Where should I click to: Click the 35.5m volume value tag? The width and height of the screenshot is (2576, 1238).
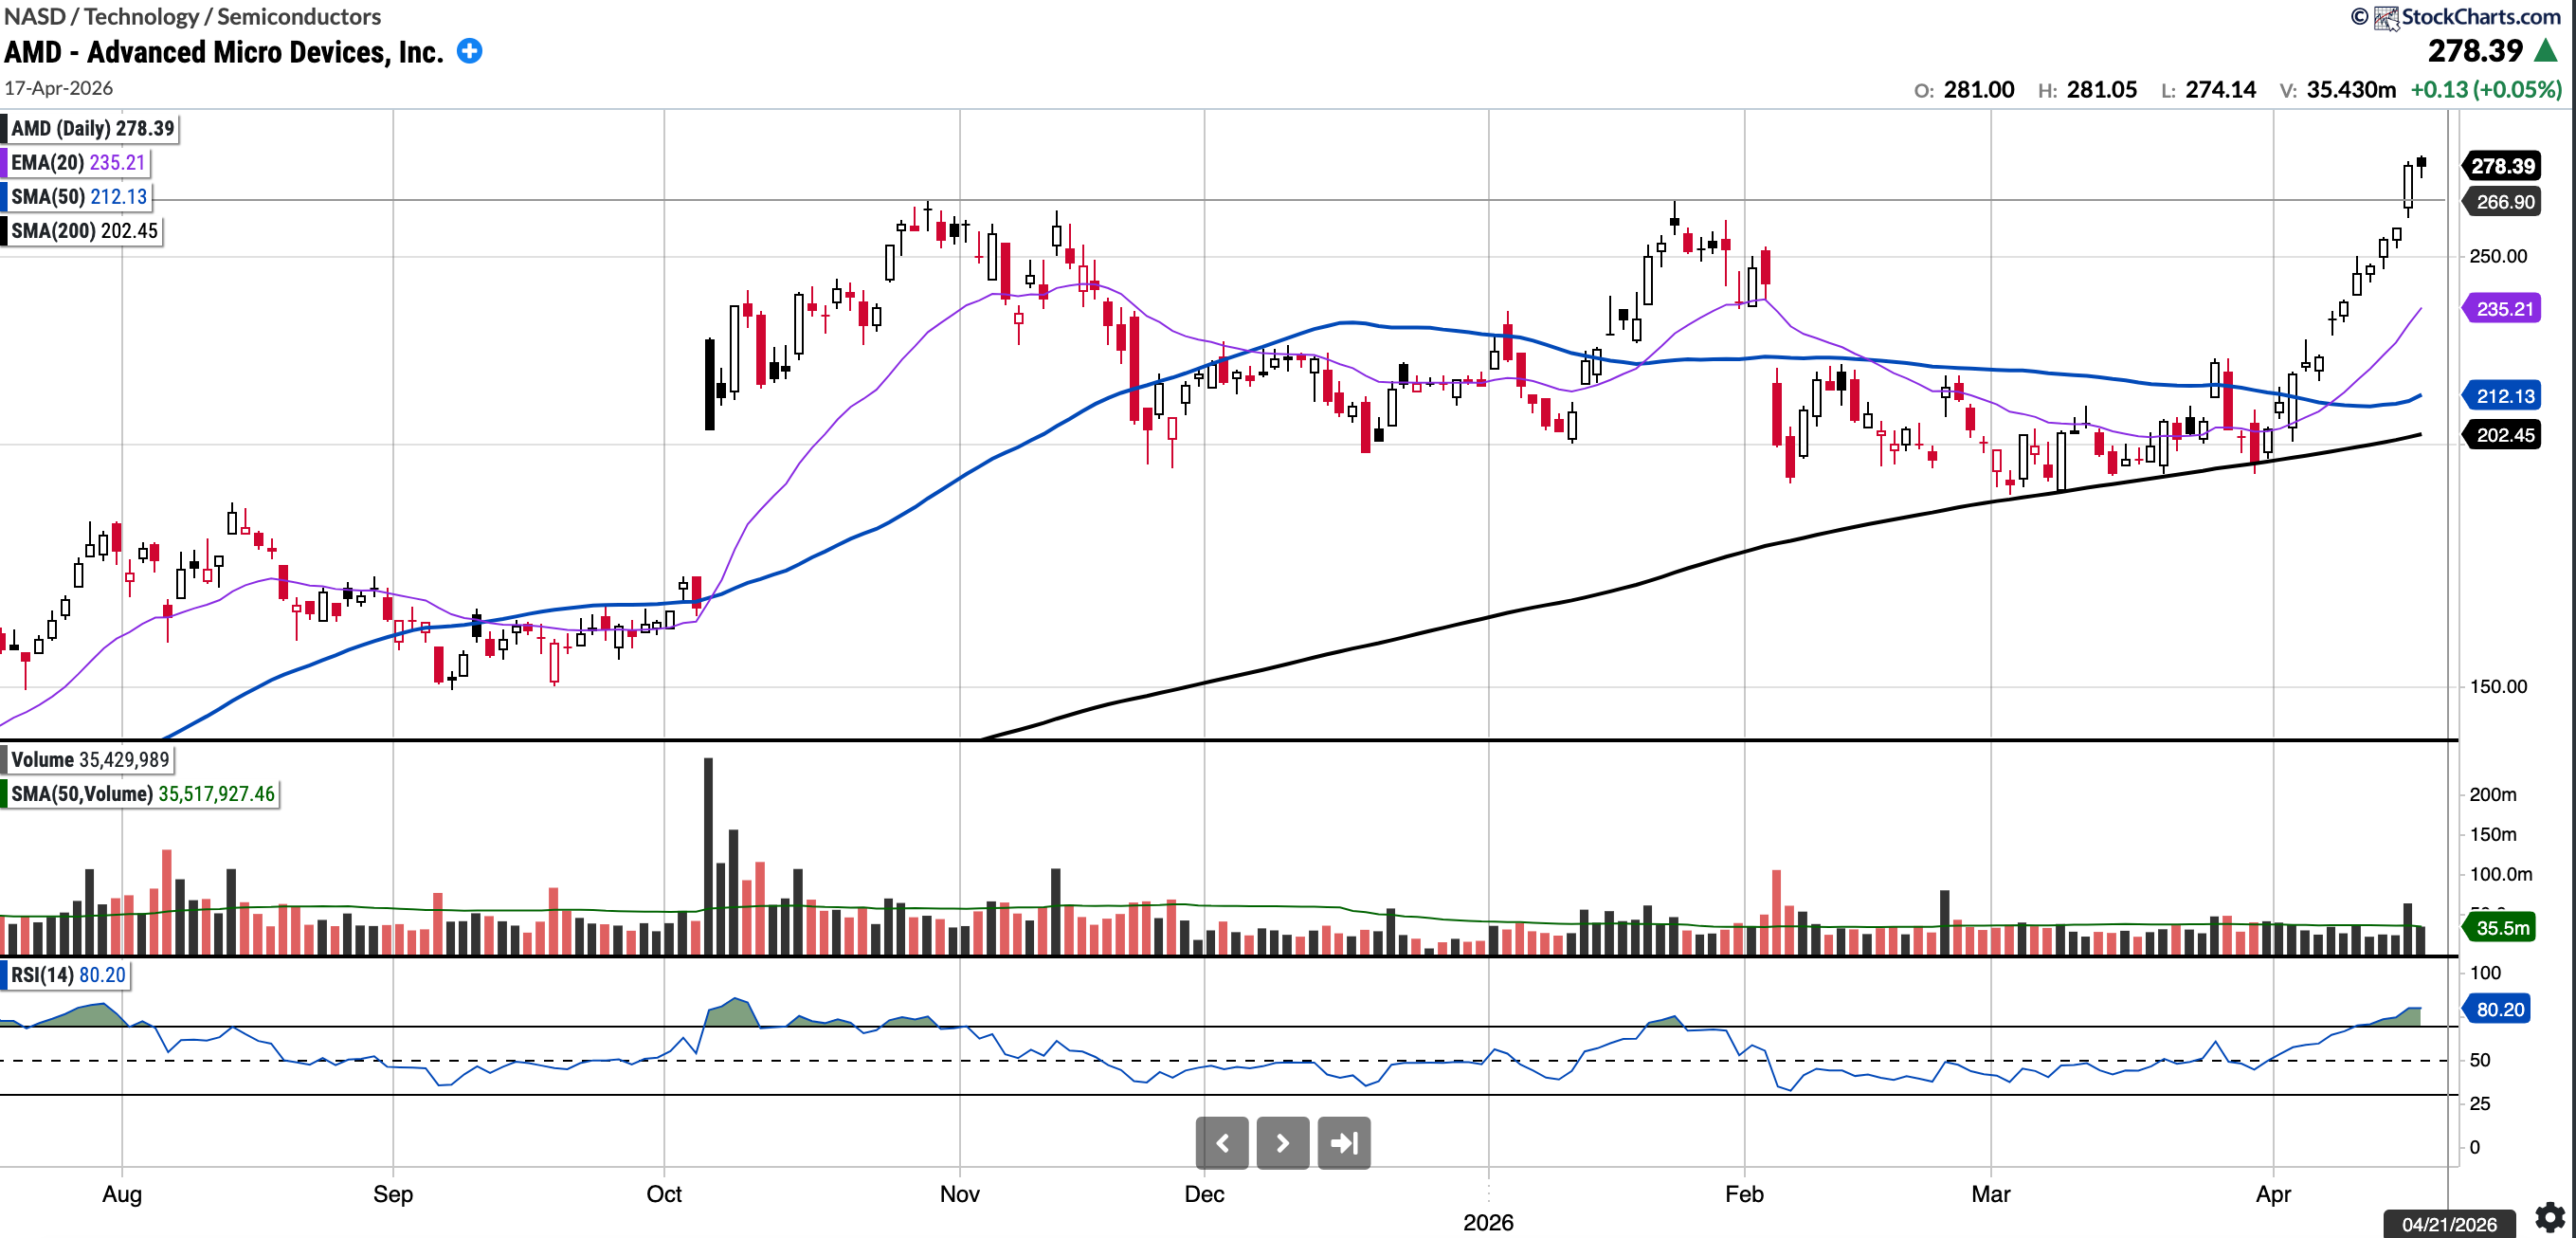[x=2502, y=928]
